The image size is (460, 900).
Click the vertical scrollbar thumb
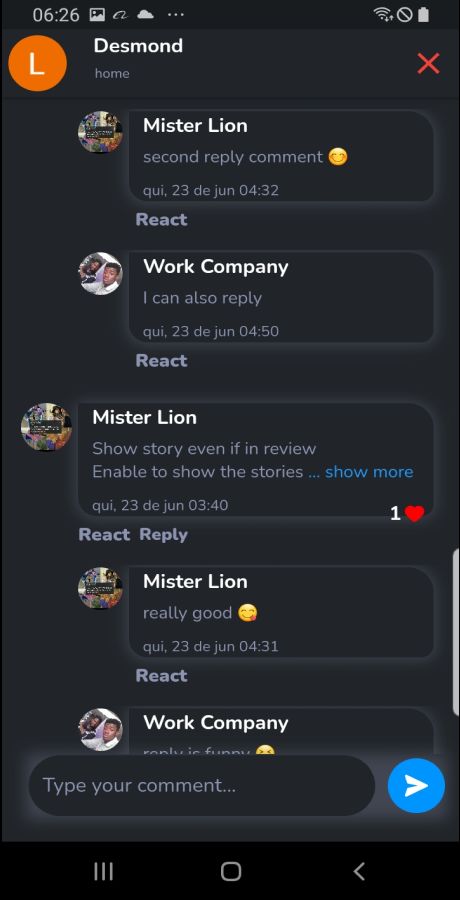tap(456, 631)
